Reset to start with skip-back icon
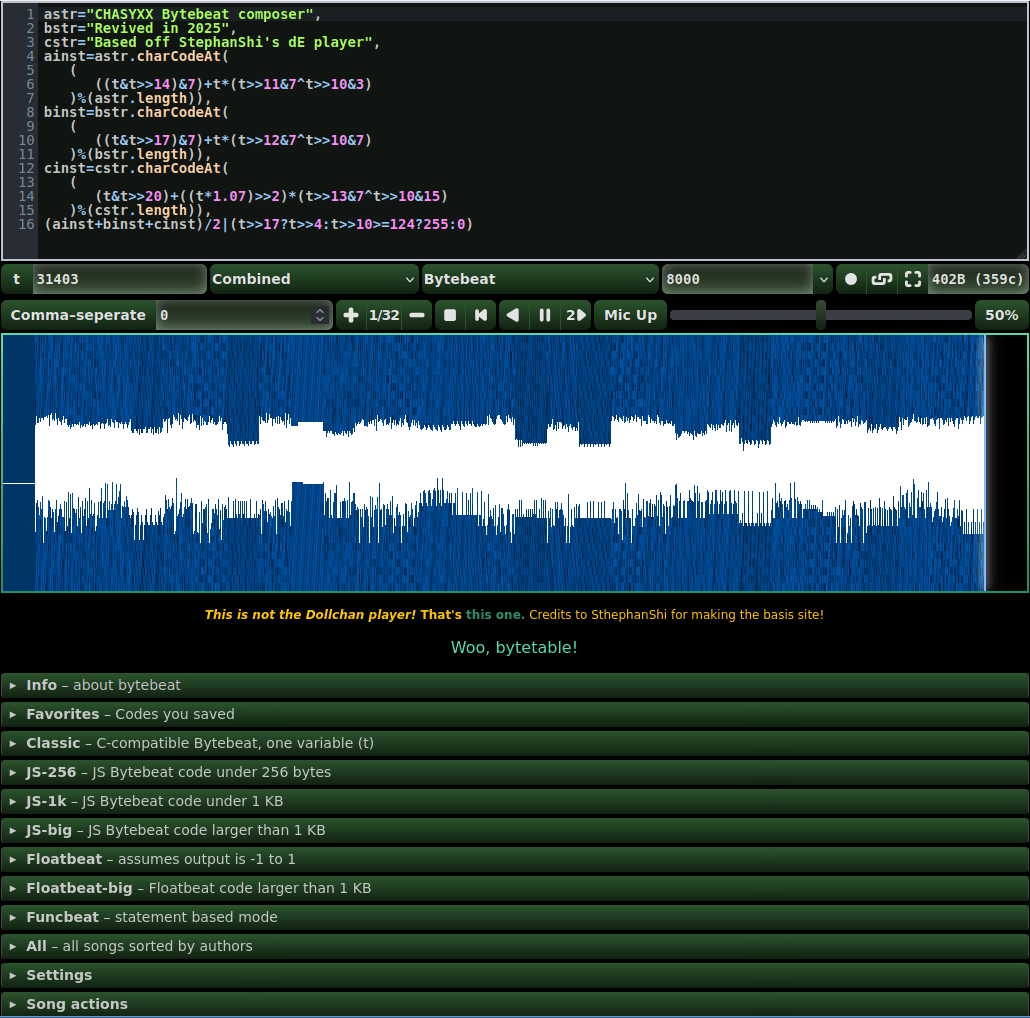 click(481, 316)
